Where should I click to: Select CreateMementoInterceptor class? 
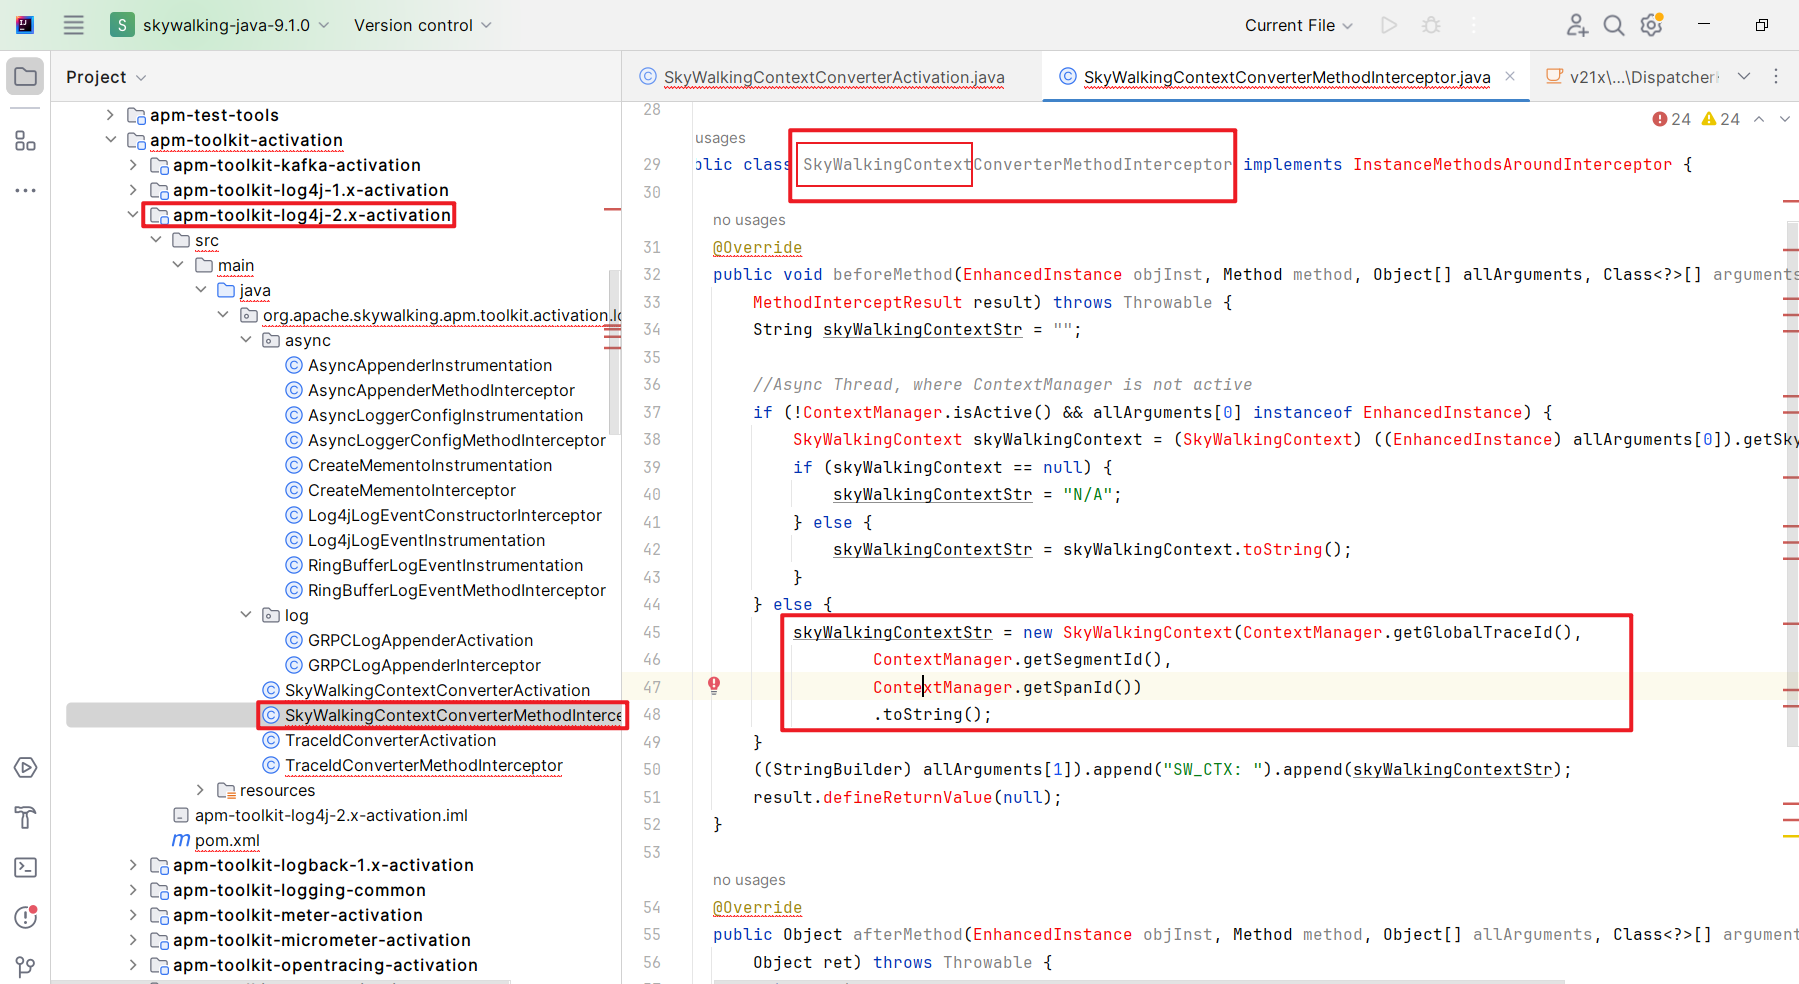tap(412, 490)
